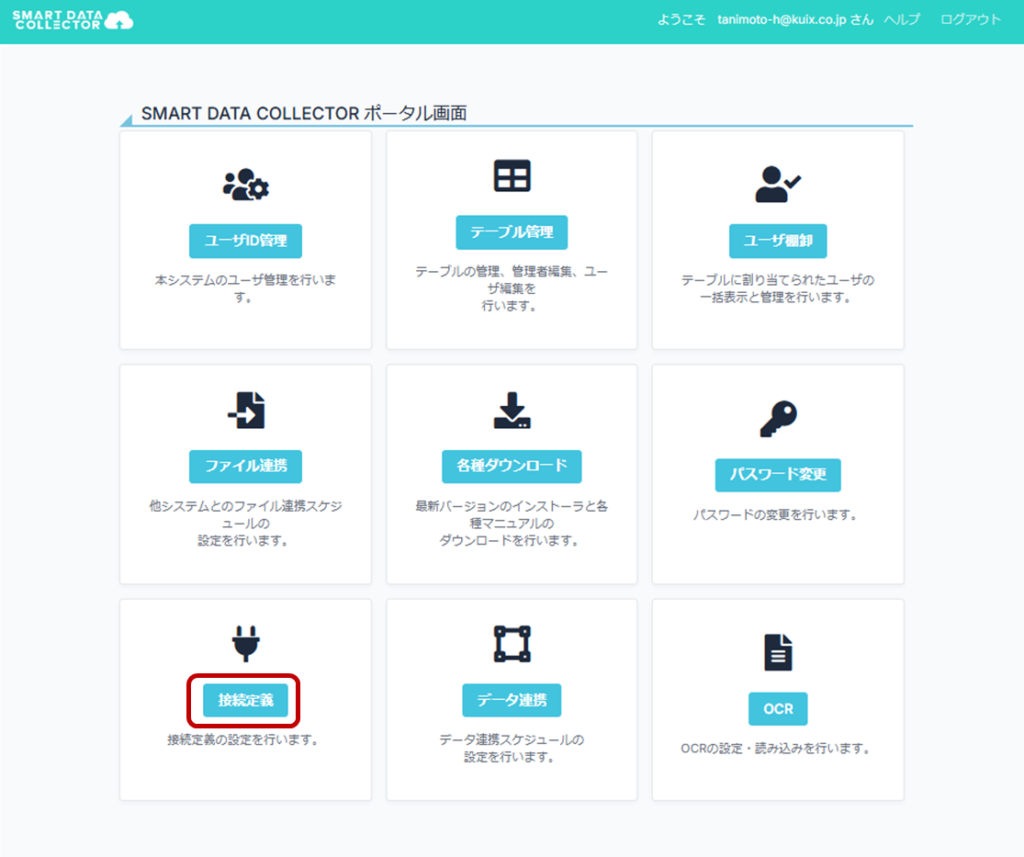This screenshot has height=857, width=1024.
Task: Launch the OCR button
Action: [778, 709]
